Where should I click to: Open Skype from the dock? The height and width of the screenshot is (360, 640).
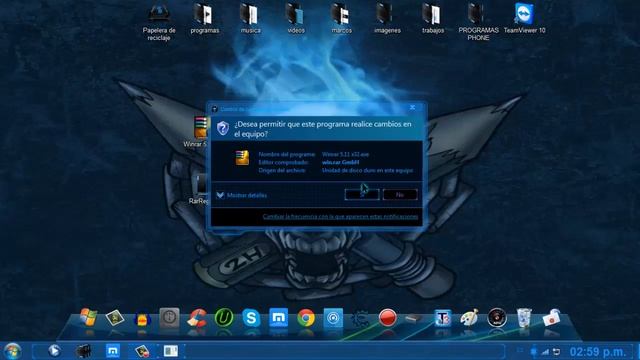tap(251, 318)
